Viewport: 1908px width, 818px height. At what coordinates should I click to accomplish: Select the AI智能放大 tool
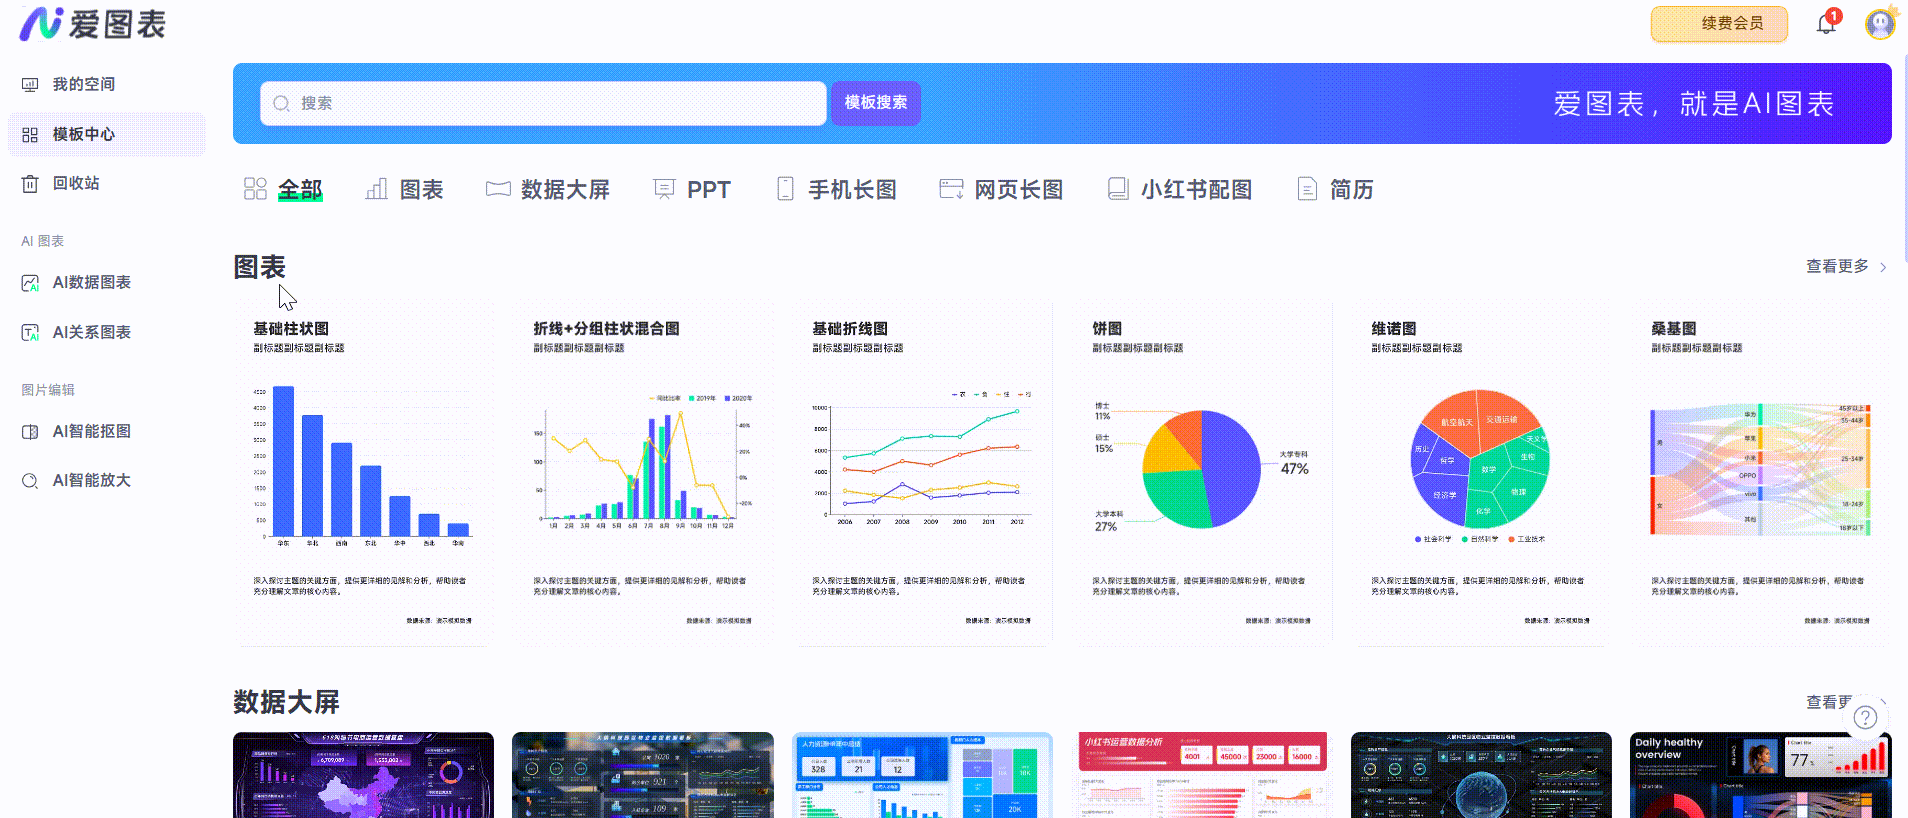(x=91, y=481)
